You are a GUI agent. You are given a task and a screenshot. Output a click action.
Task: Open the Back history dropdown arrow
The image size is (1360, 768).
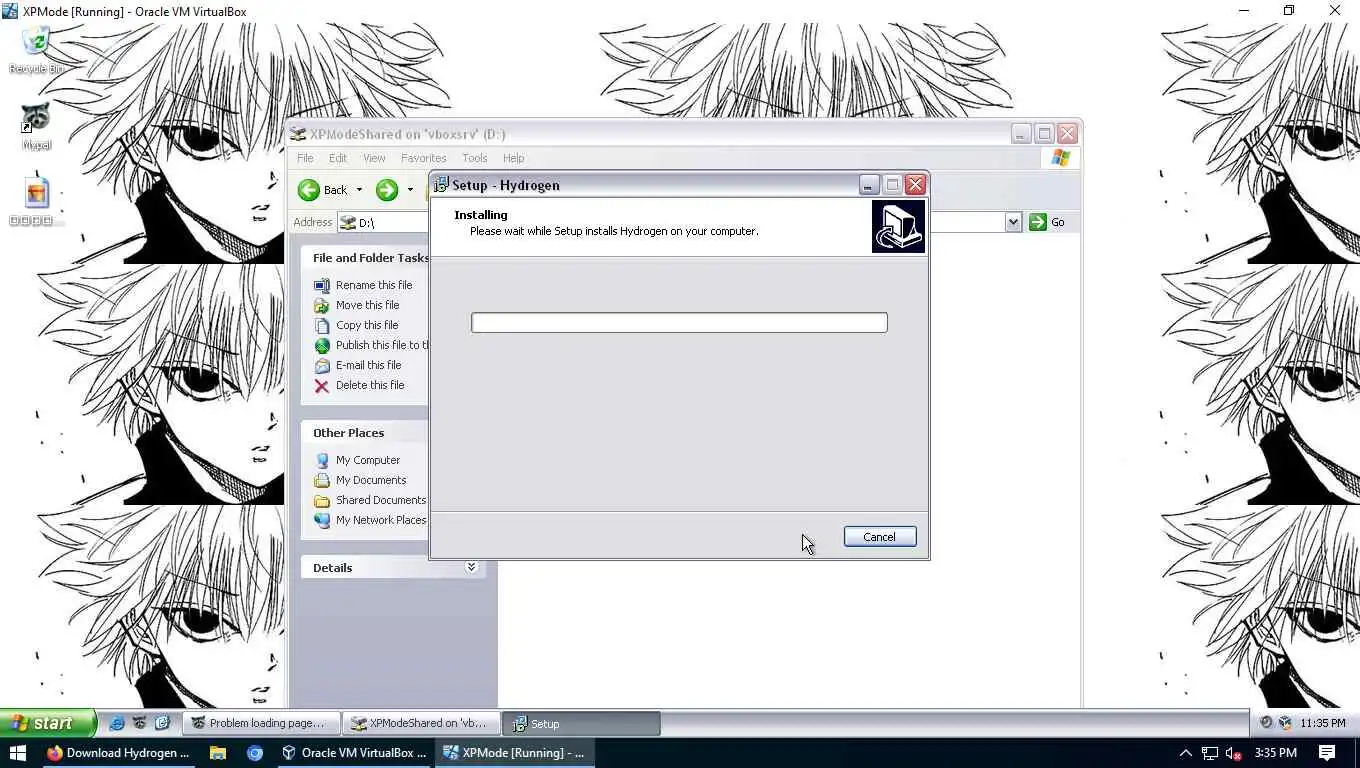(x=359, y=190)
